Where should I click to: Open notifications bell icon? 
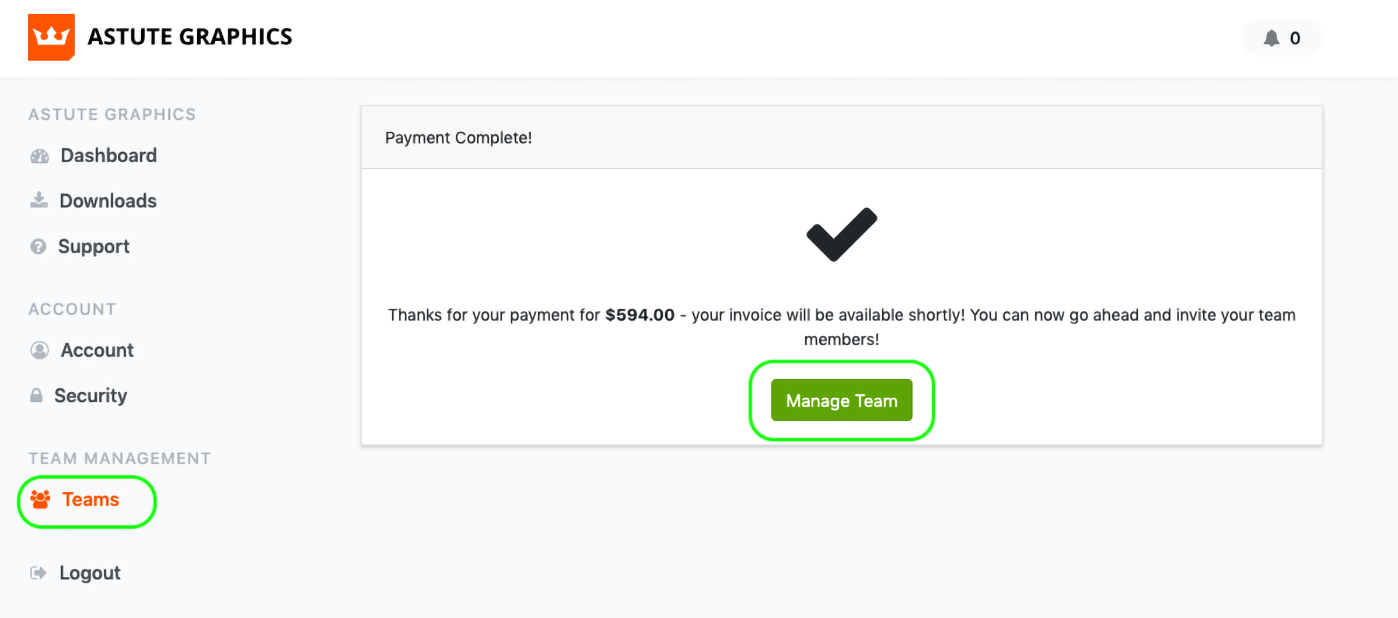(1271, 38)
